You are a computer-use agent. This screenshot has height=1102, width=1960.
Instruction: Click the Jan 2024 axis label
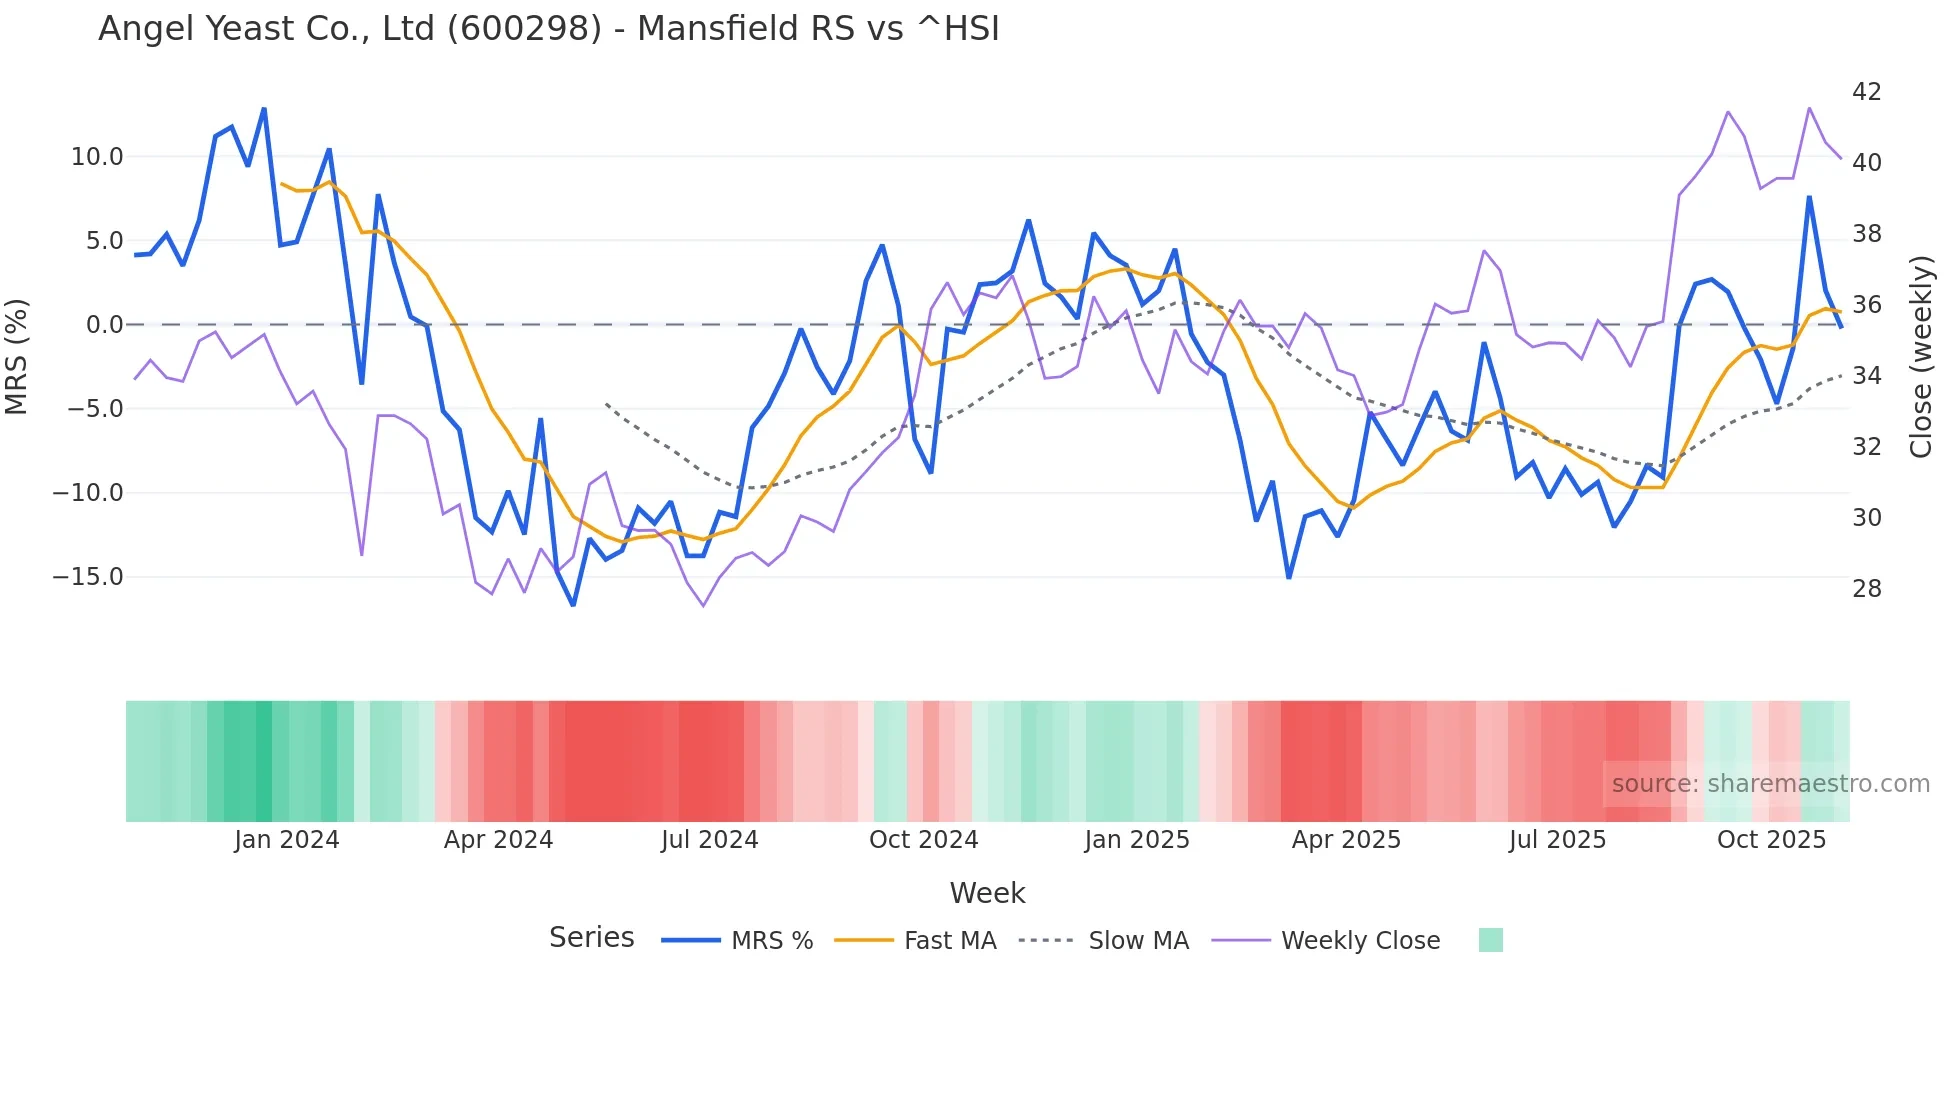point(287,840)
